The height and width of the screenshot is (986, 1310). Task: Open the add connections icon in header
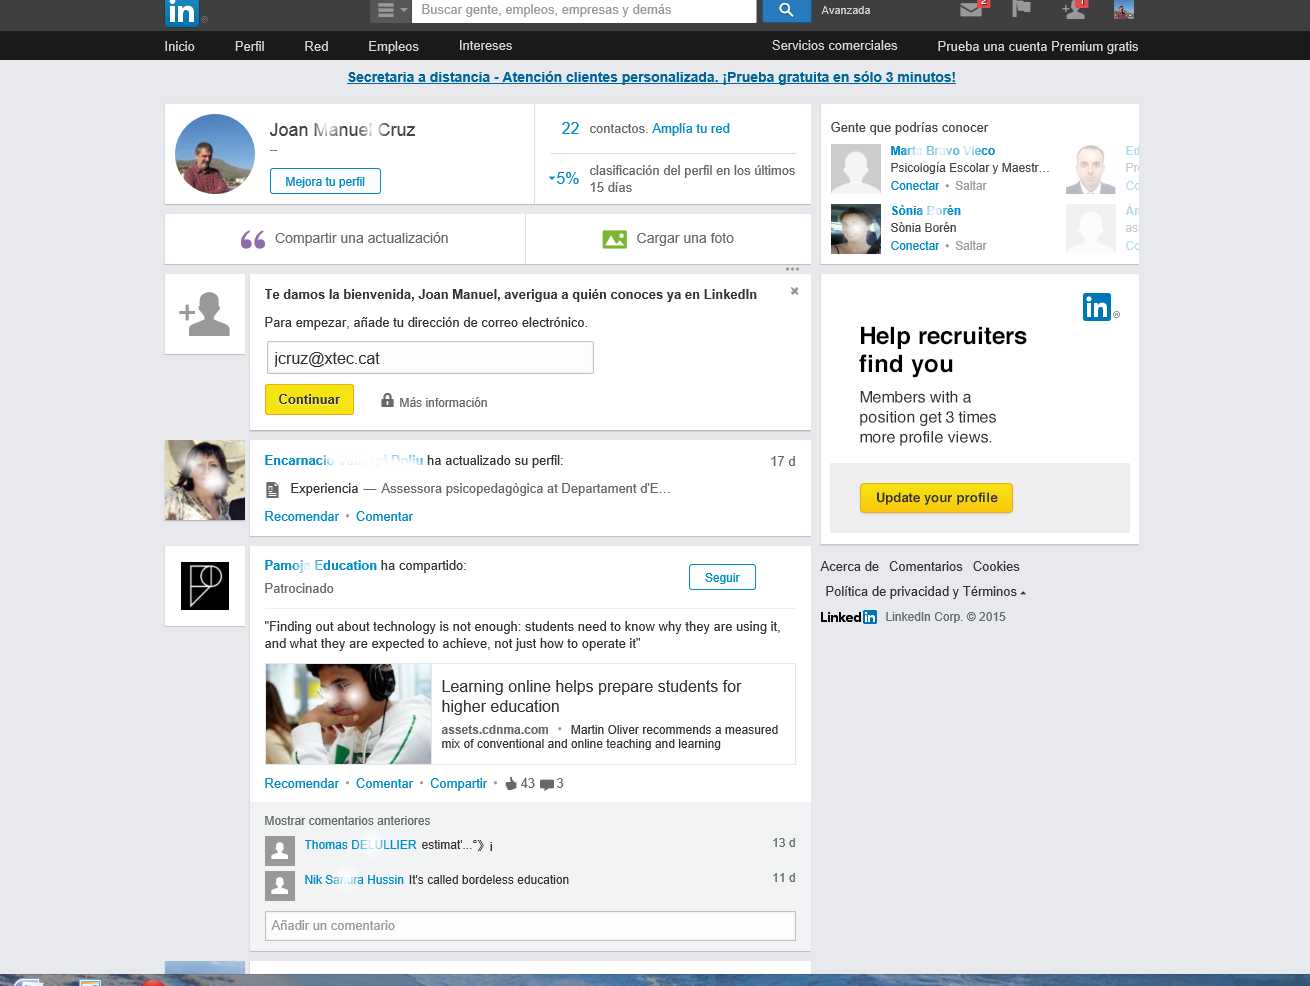click(x=1074, y=10)
